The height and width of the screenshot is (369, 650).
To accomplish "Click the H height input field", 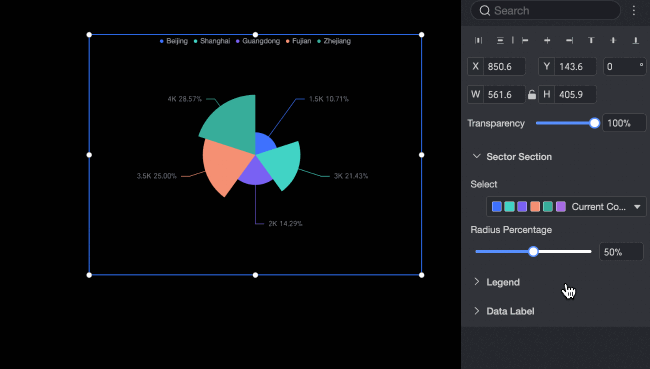I will (575, 95).
